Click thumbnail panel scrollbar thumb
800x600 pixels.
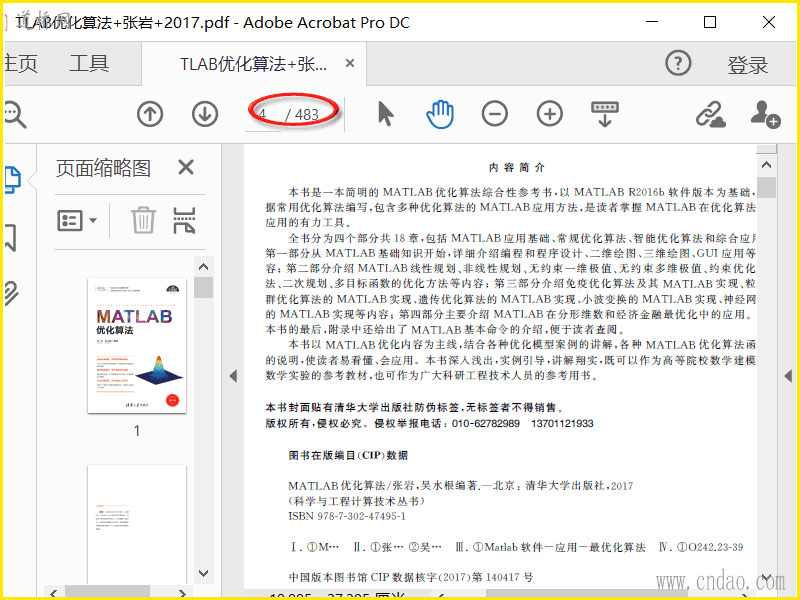(x=204, y=287)
